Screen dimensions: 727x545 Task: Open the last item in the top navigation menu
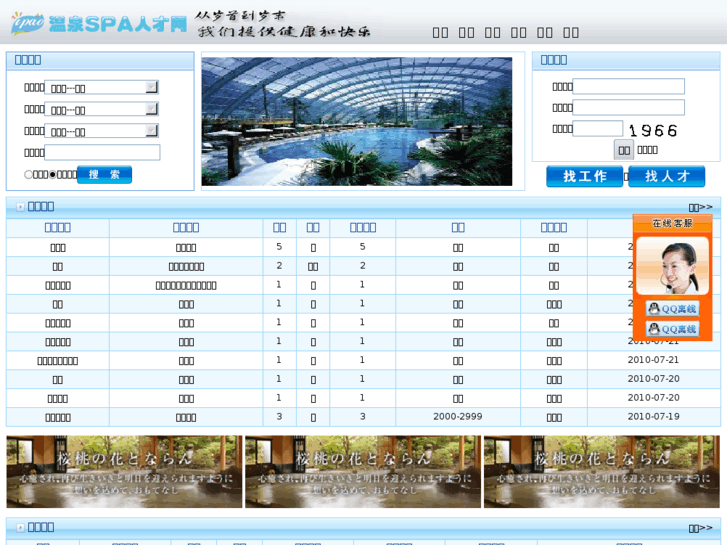571,32
